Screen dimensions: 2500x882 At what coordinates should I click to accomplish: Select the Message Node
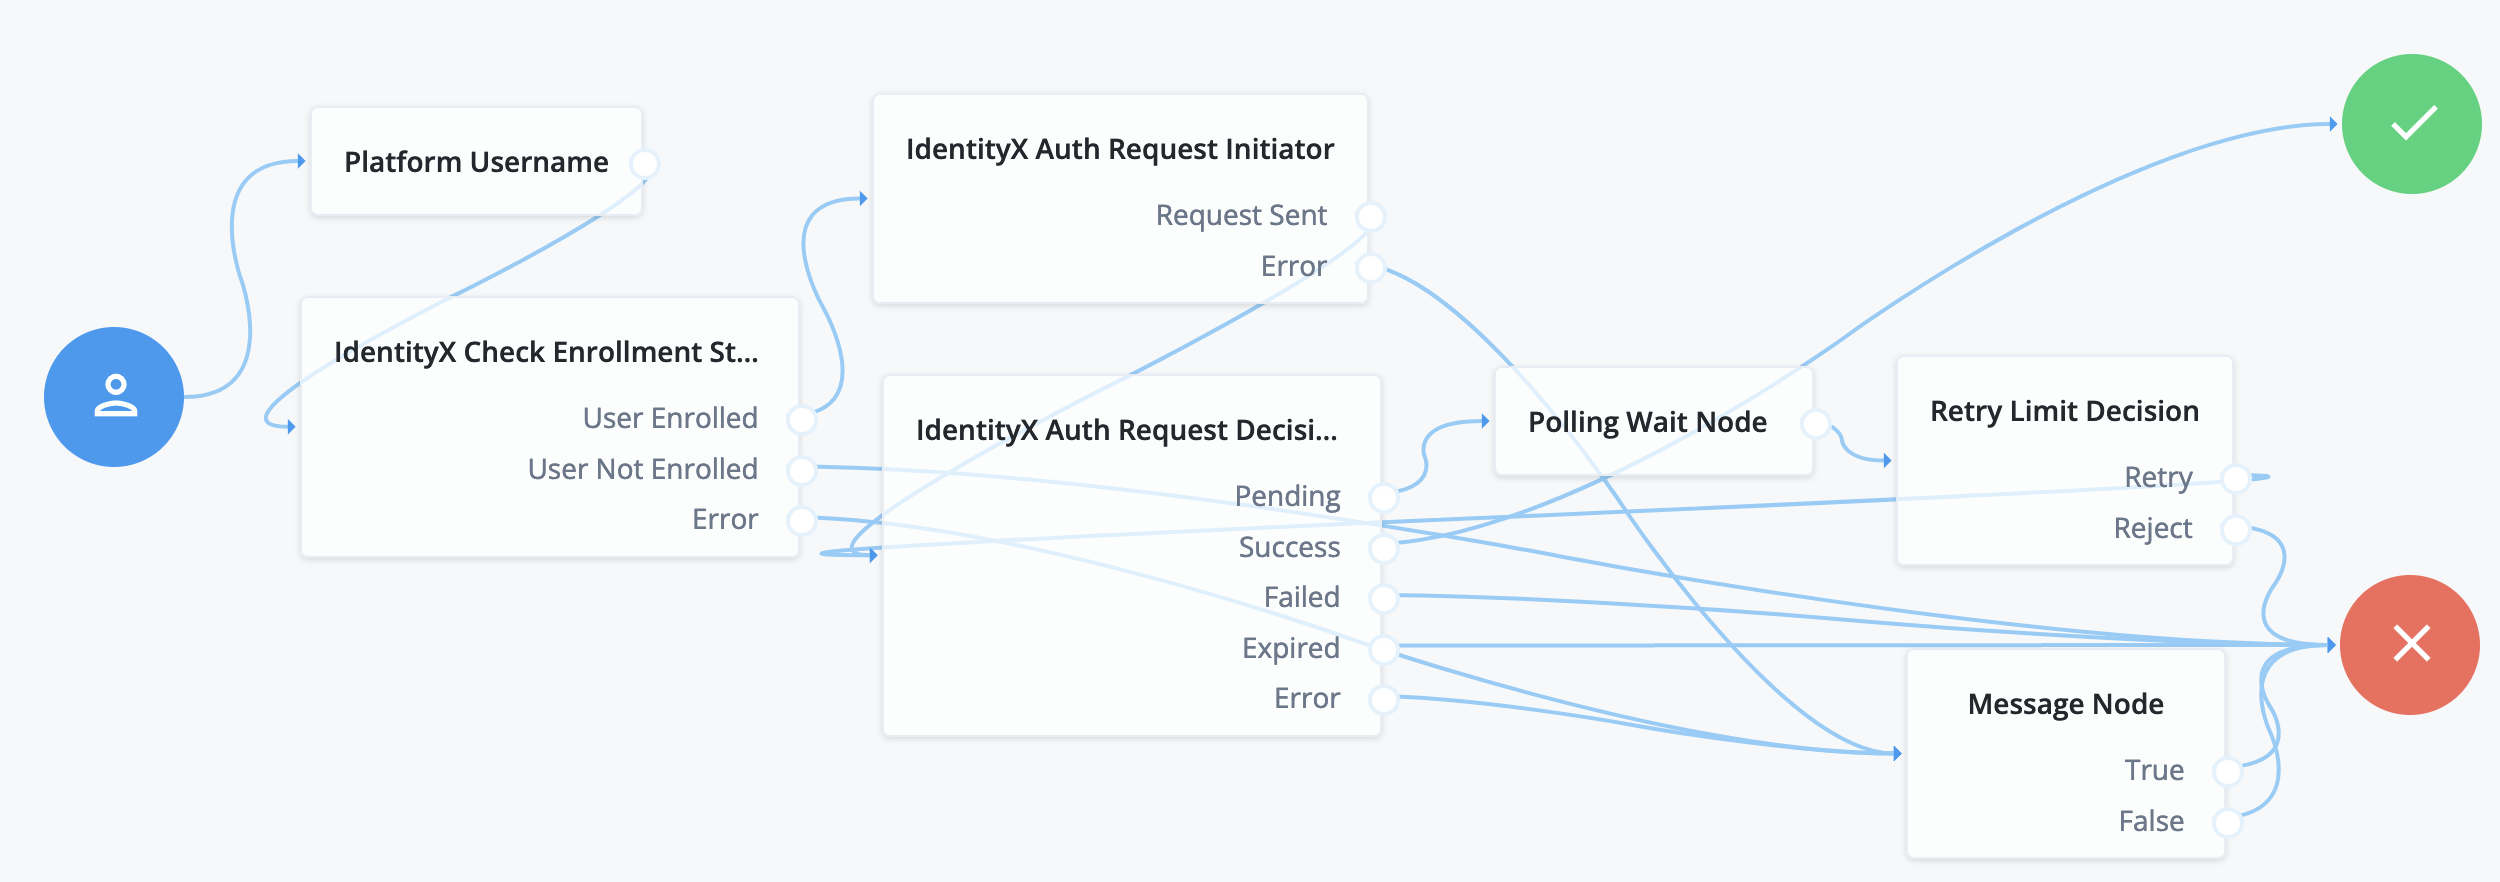[2065, 704]
